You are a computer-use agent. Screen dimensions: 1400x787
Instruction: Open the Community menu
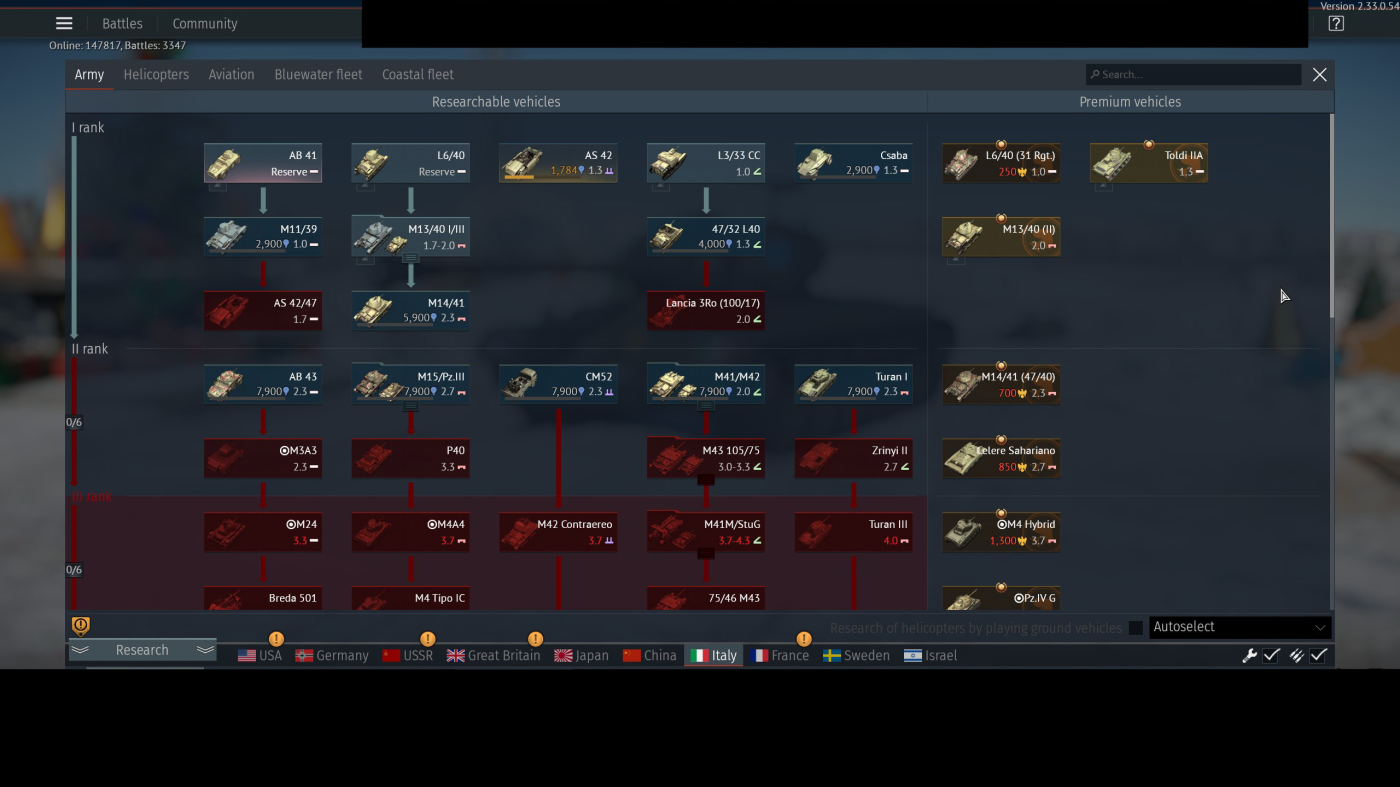(205, 24)
